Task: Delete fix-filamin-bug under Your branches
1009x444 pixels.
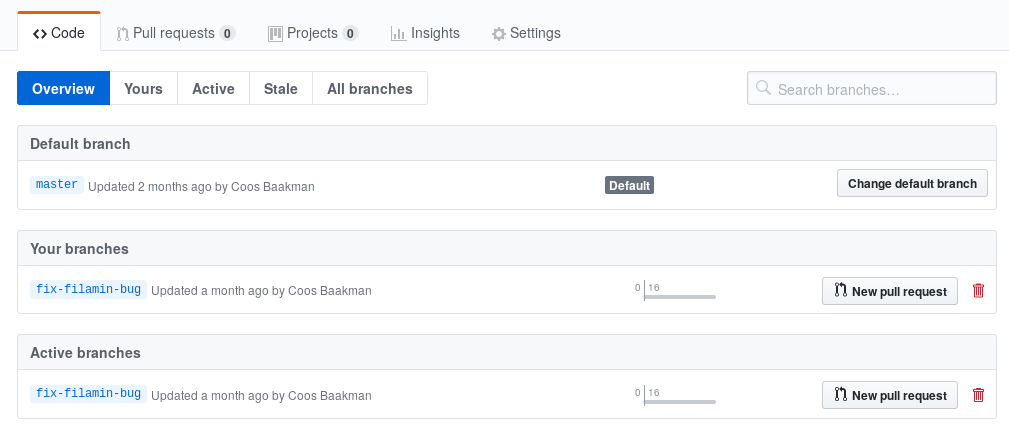Action: tap(978, 291)
